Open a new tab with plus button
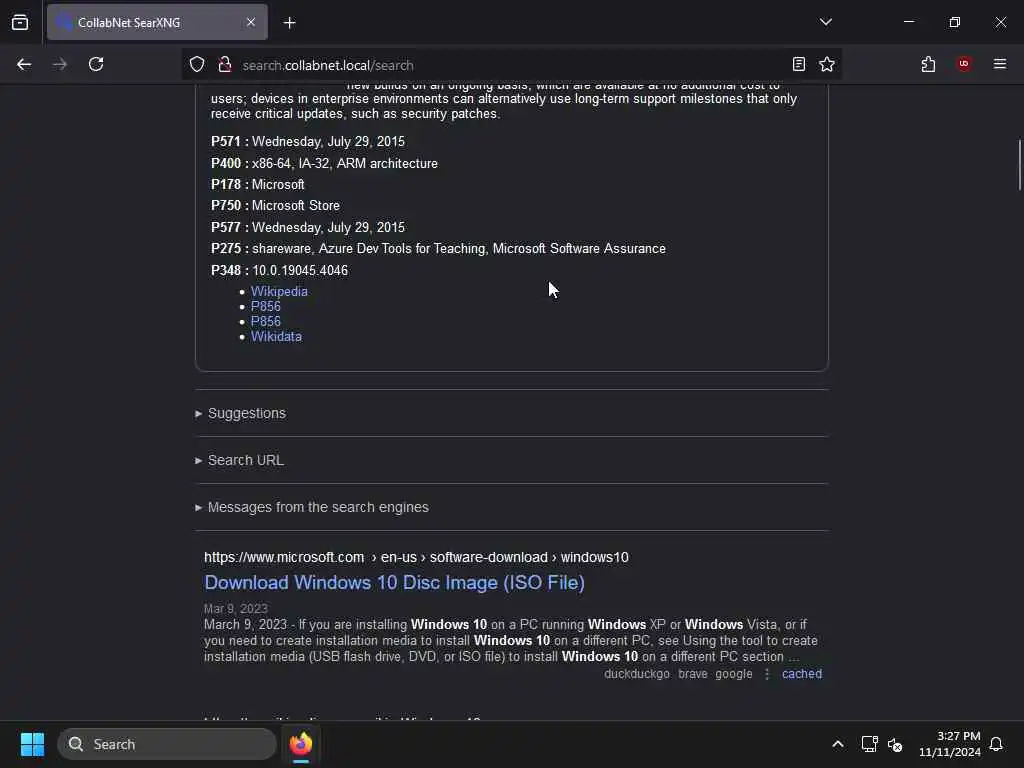This screenshot has width=1024, height=768. [290, 23]
